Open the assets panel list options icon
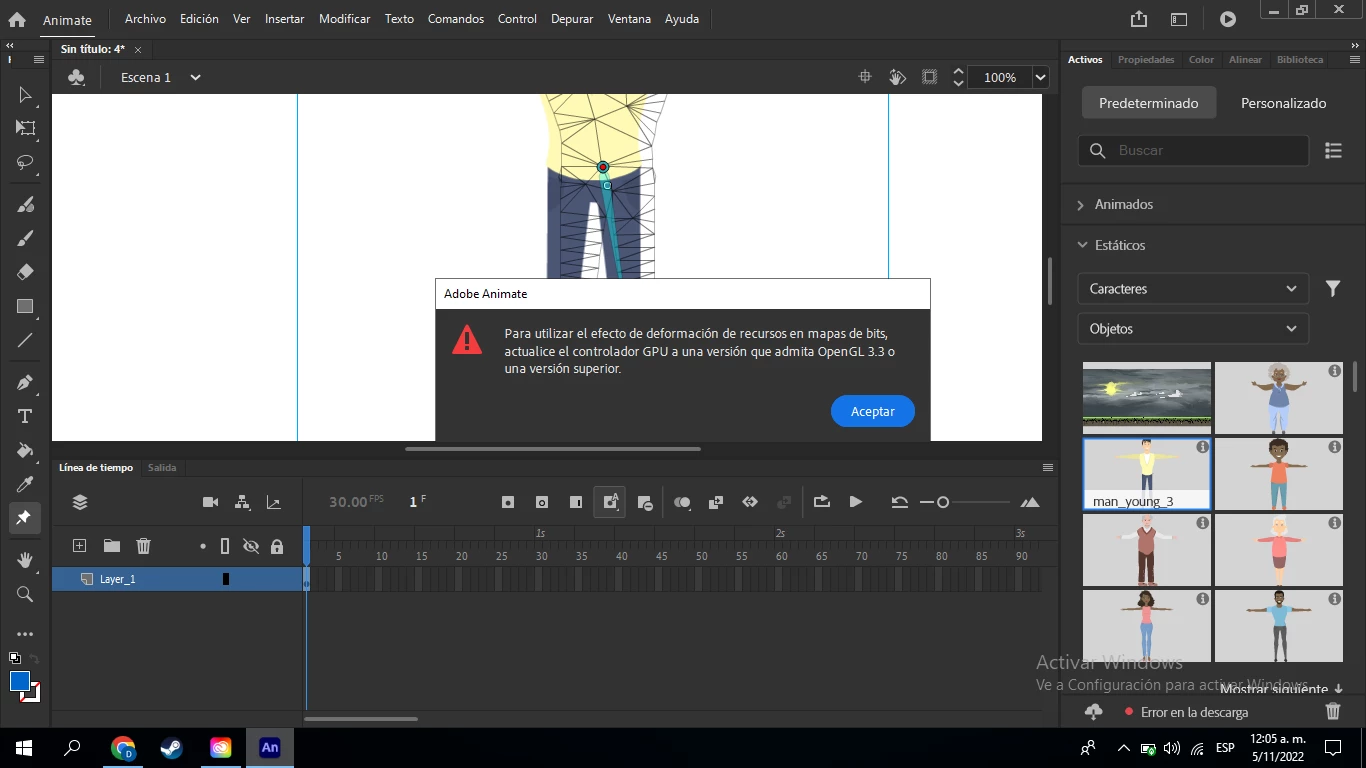 [x=1333, y=150]
